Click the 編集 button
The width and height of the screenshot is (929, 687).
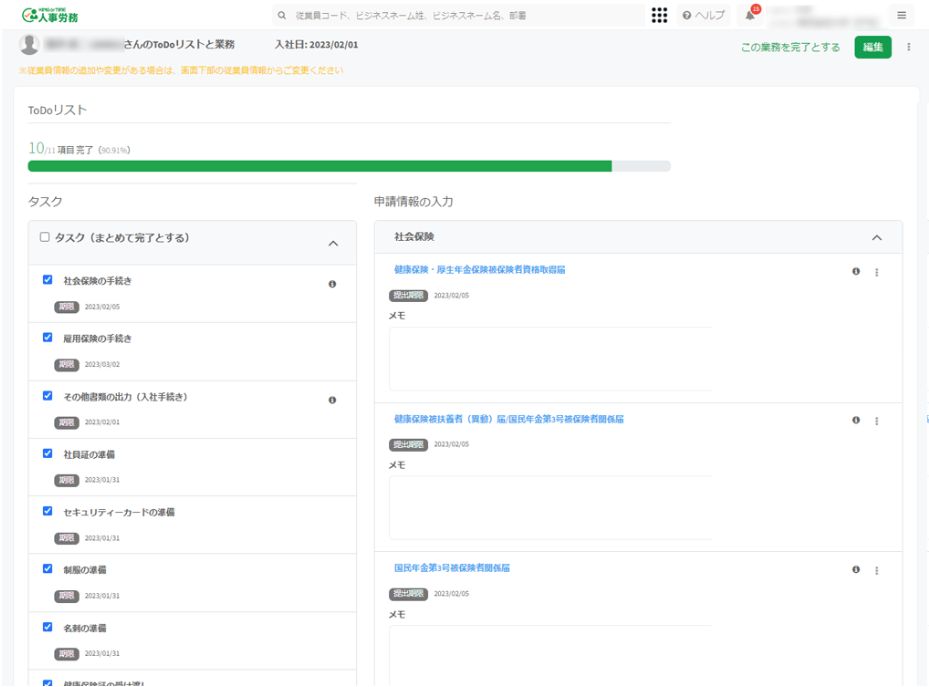[872, 47]
